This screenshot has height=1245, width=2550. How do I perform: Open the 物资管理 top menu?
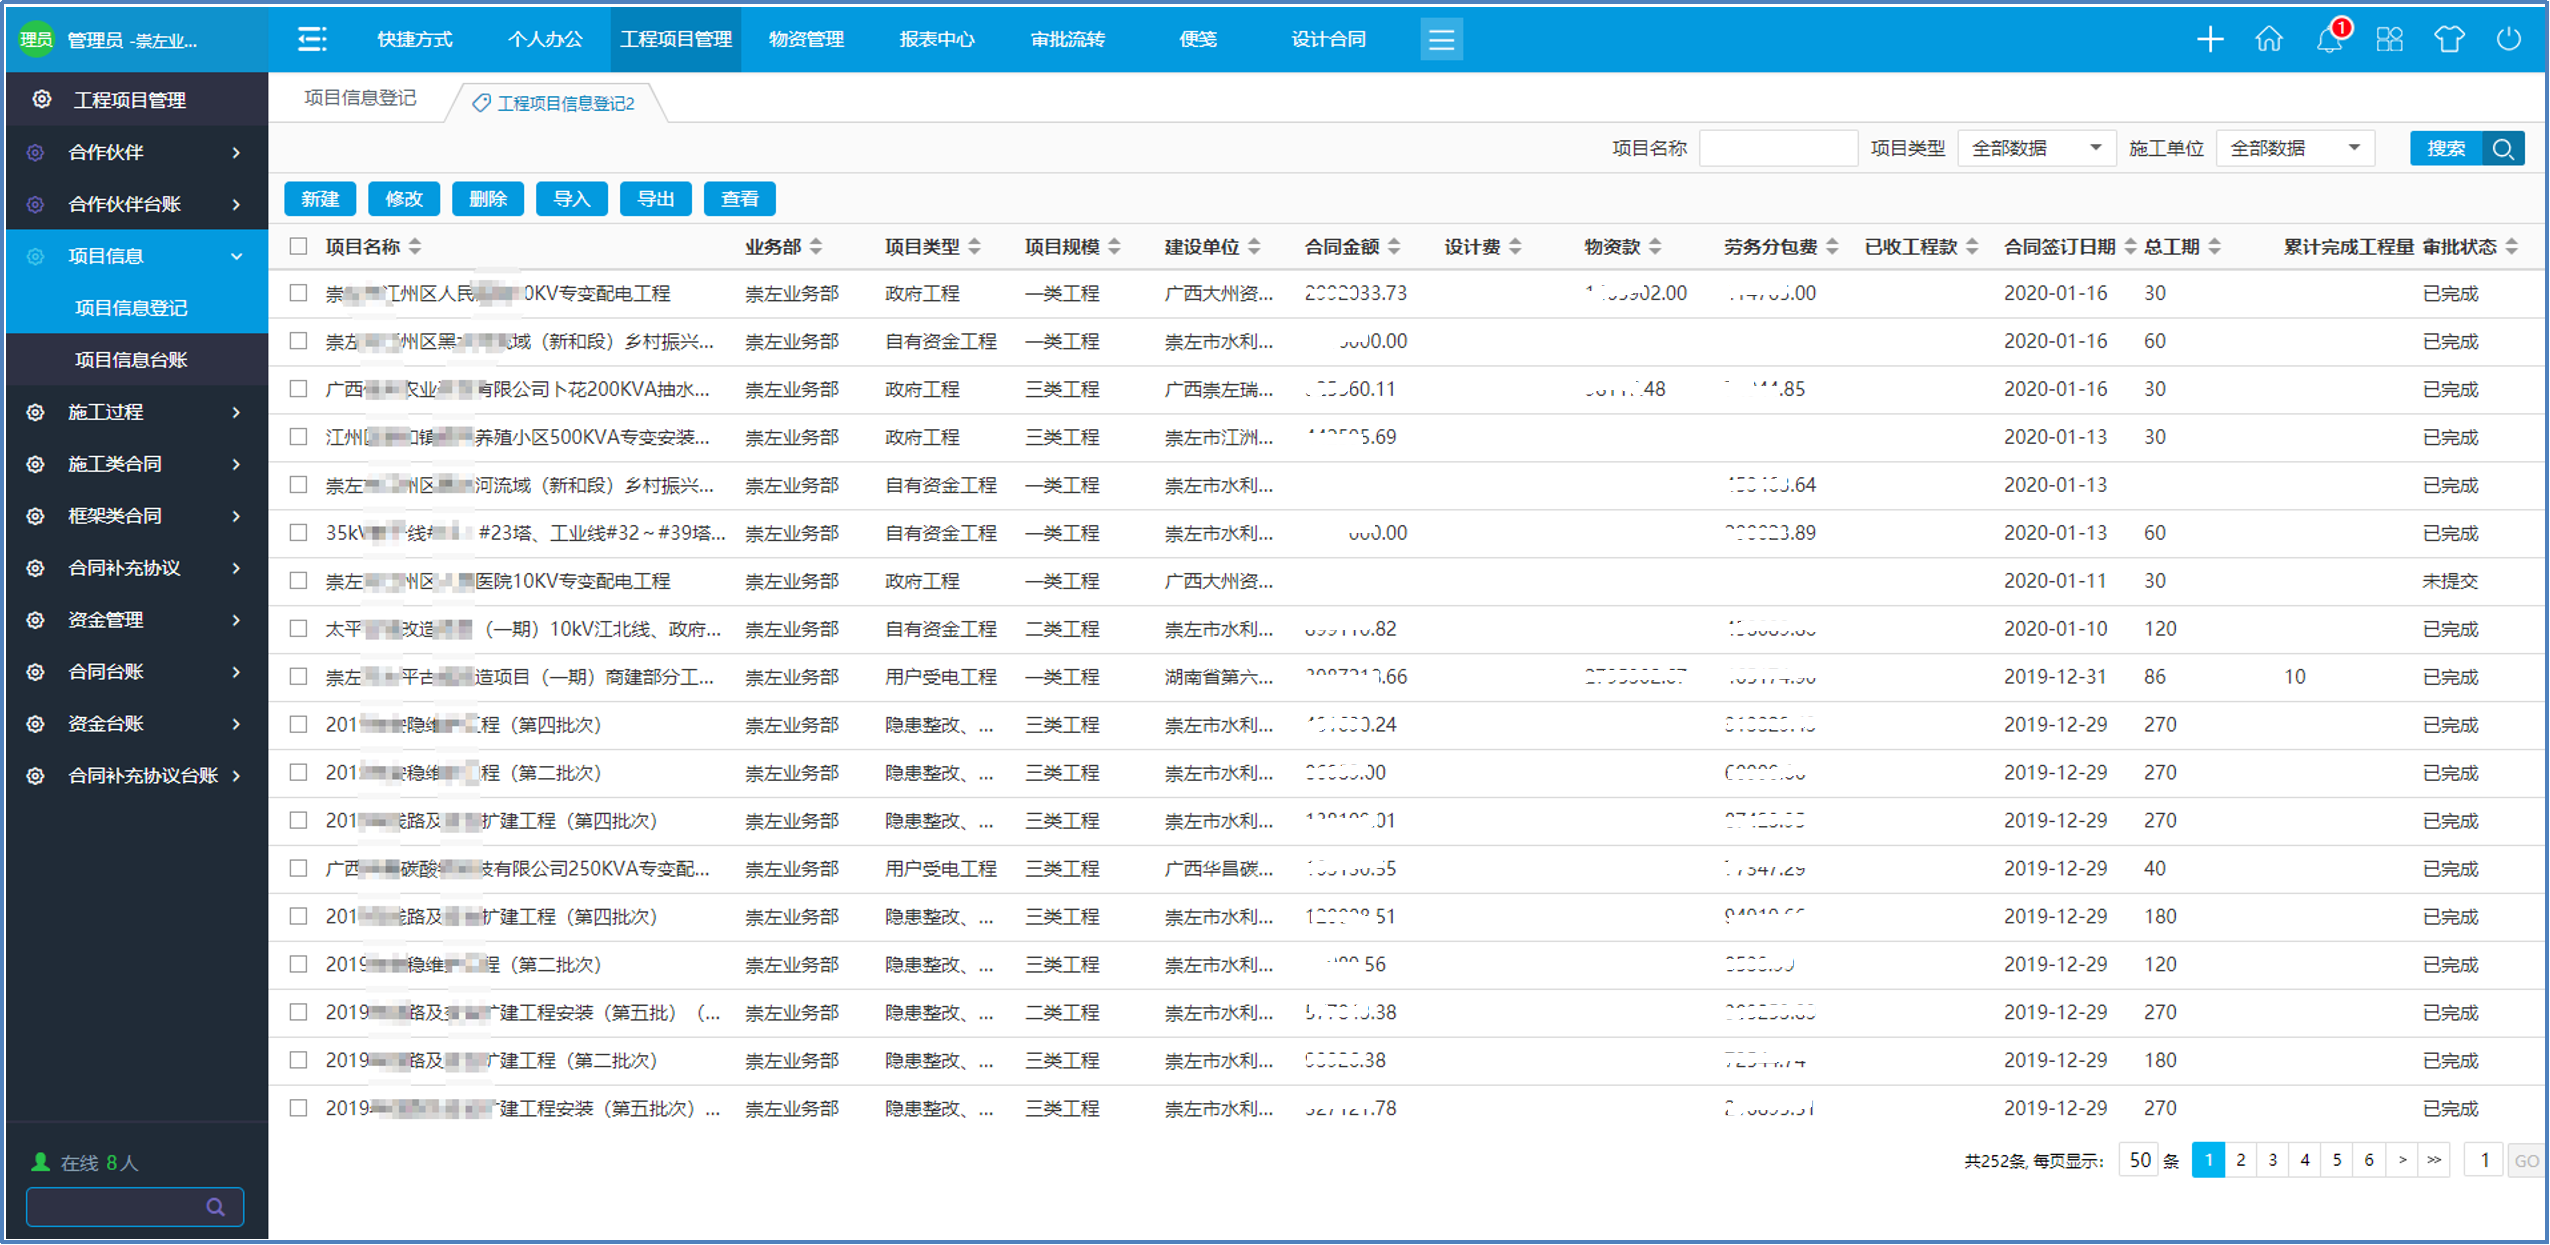point(806,40)
